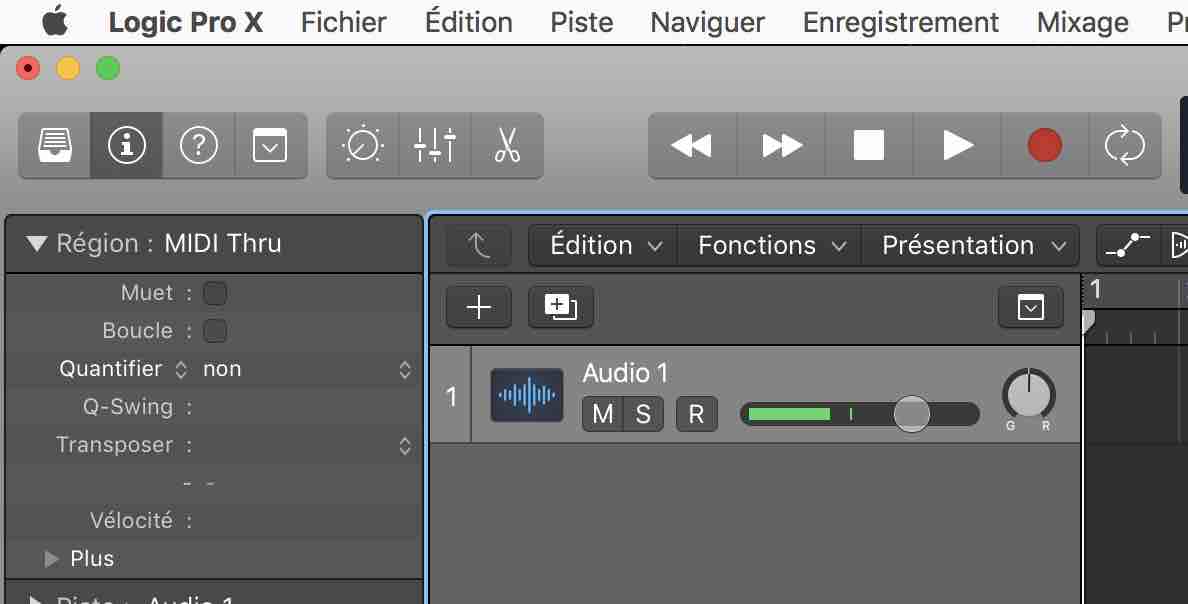Select the Audio 1 track name
The width and height of the screenshot is (1188, 604).
point(625,373)
